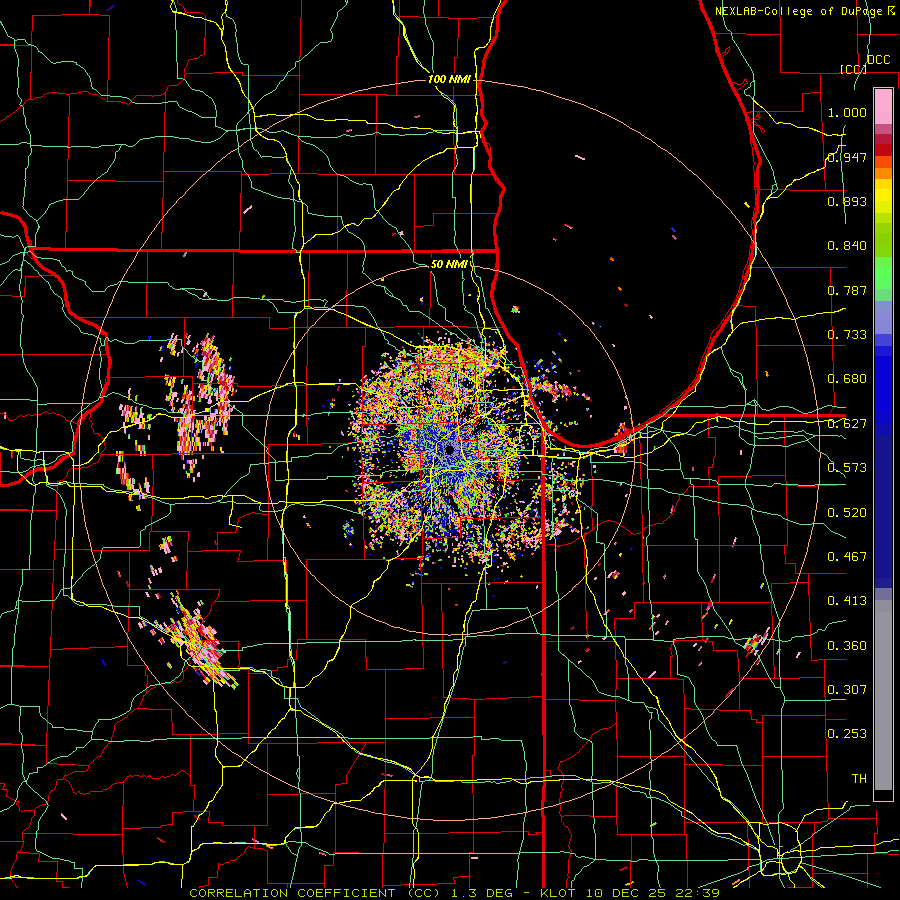Click the 50 NMI range ring label
Viewport: 900px width, 900px height.
pos(449,265)
